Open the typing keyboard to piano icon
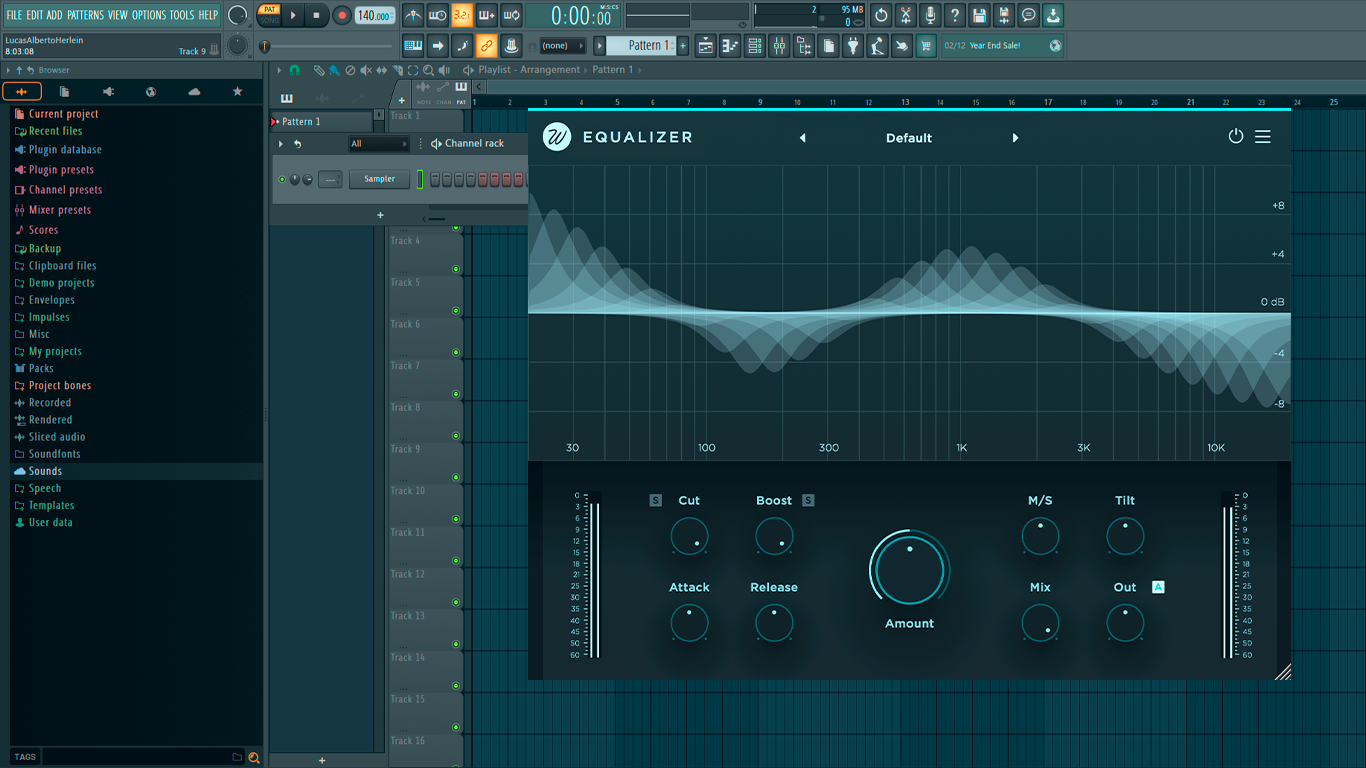 (413, 45)
